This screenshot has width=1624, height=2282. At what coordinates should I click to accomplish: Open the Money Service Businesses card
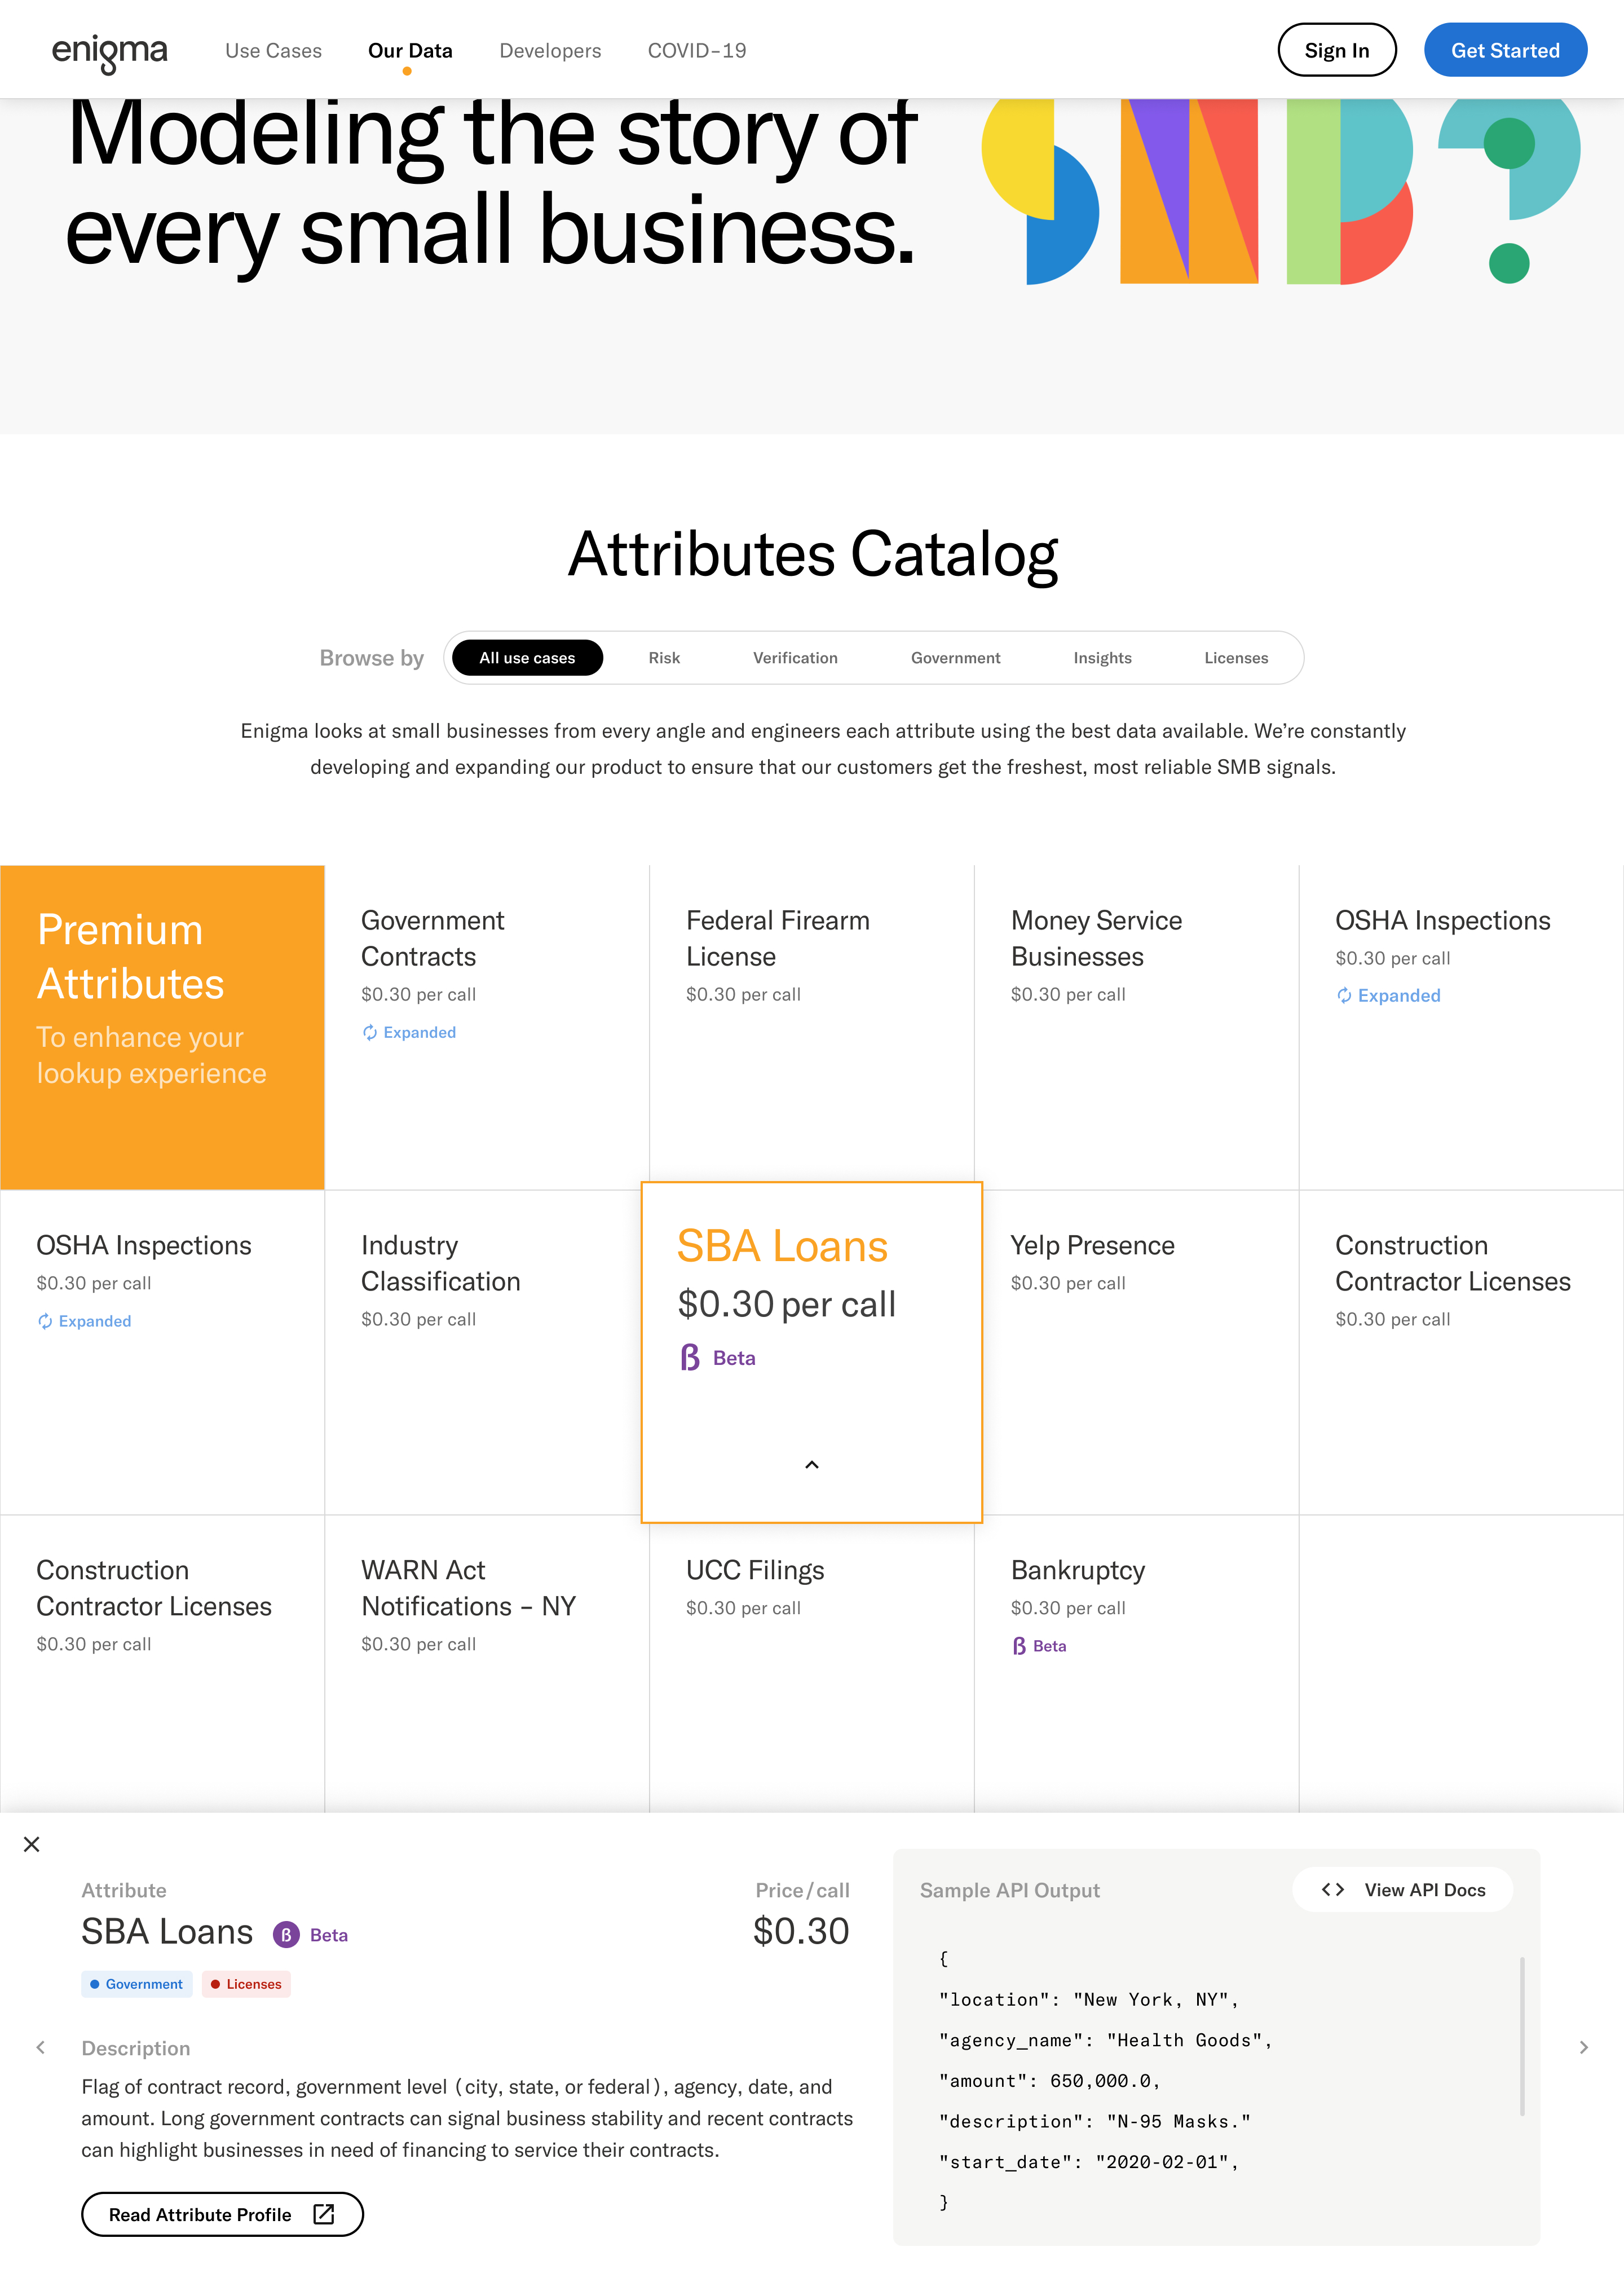pyautogui.click(x=1136, y=1027)
